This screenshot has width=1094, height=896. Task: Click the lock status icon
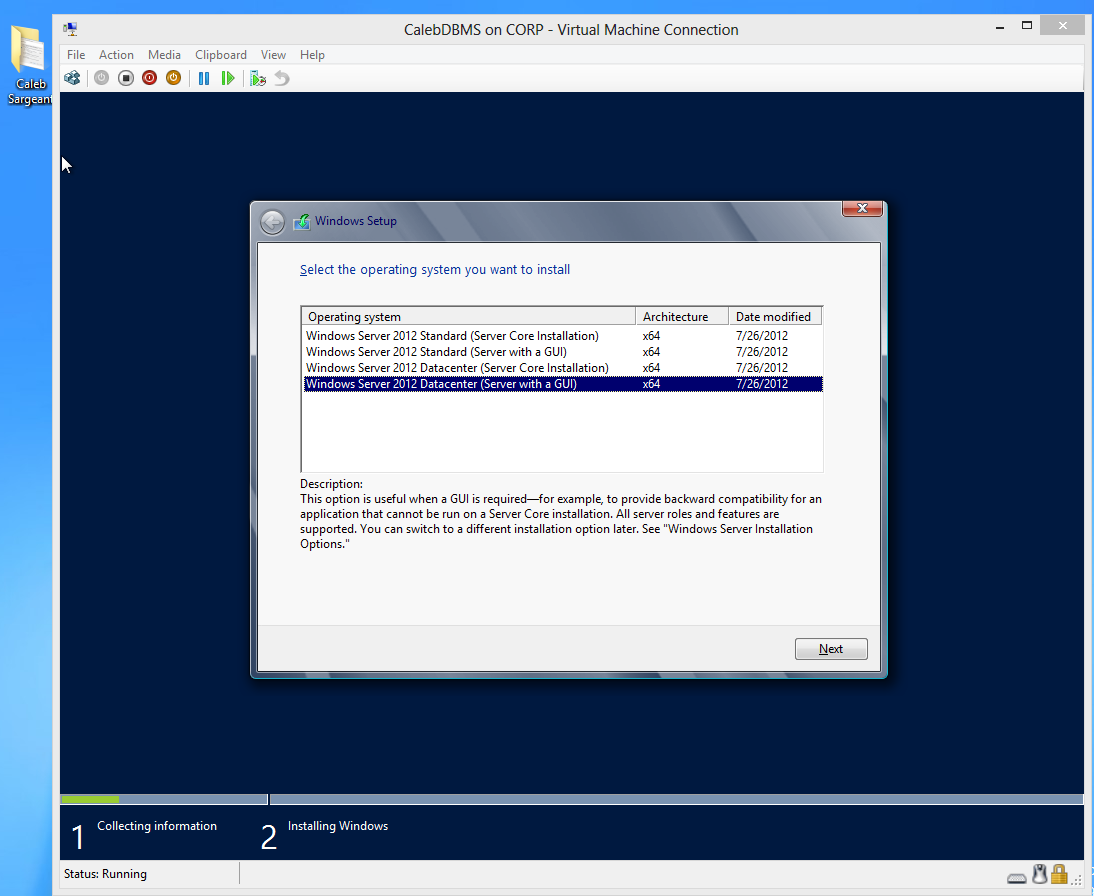[x=1059, y=874]
